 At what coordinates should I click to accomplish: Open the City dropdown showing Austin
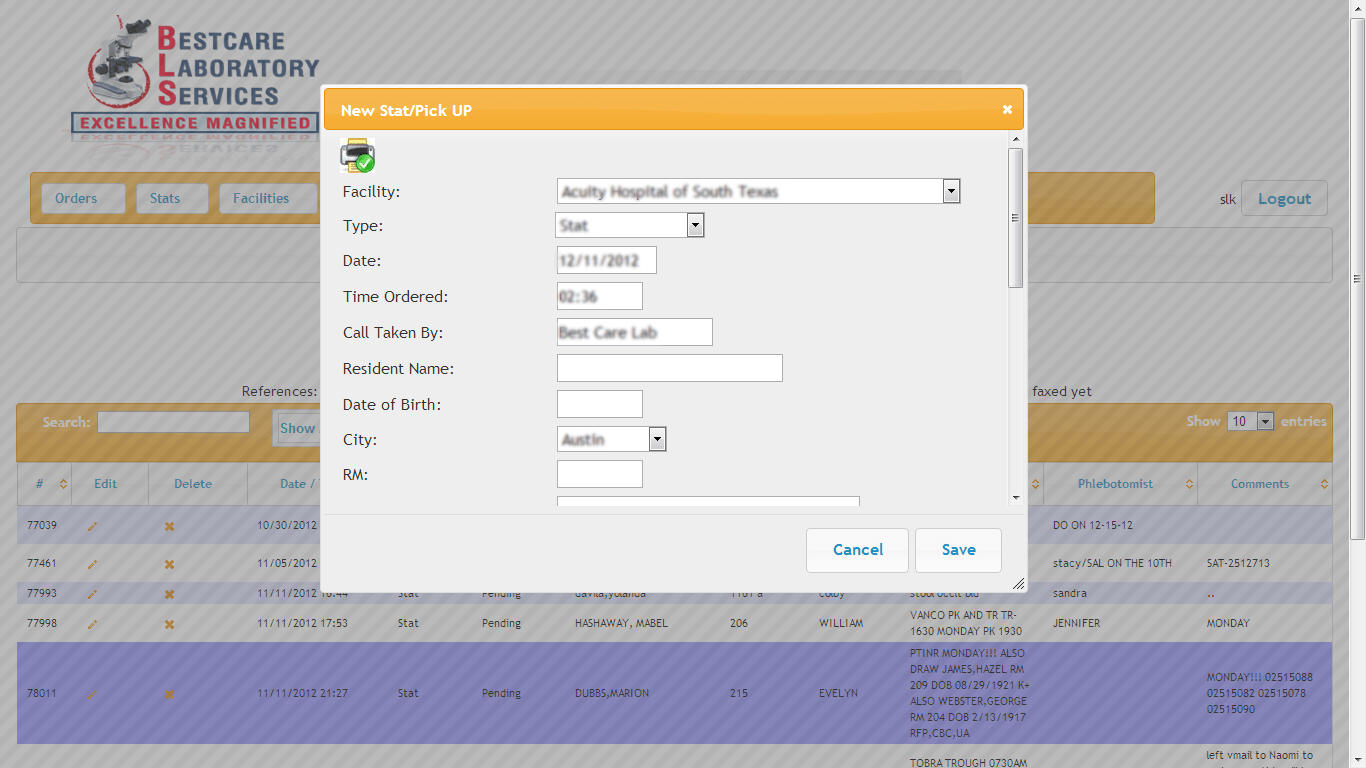(657, 439)
